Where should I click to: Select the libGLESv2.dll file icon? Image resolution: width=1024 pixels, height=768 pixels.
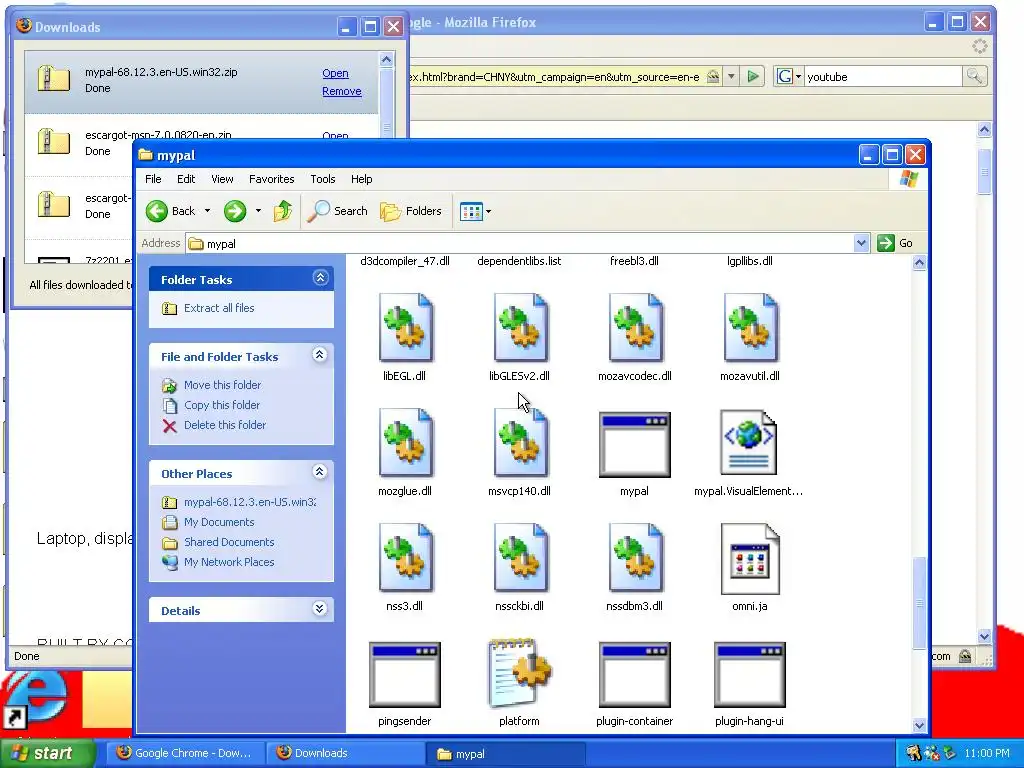pos(520,328)
